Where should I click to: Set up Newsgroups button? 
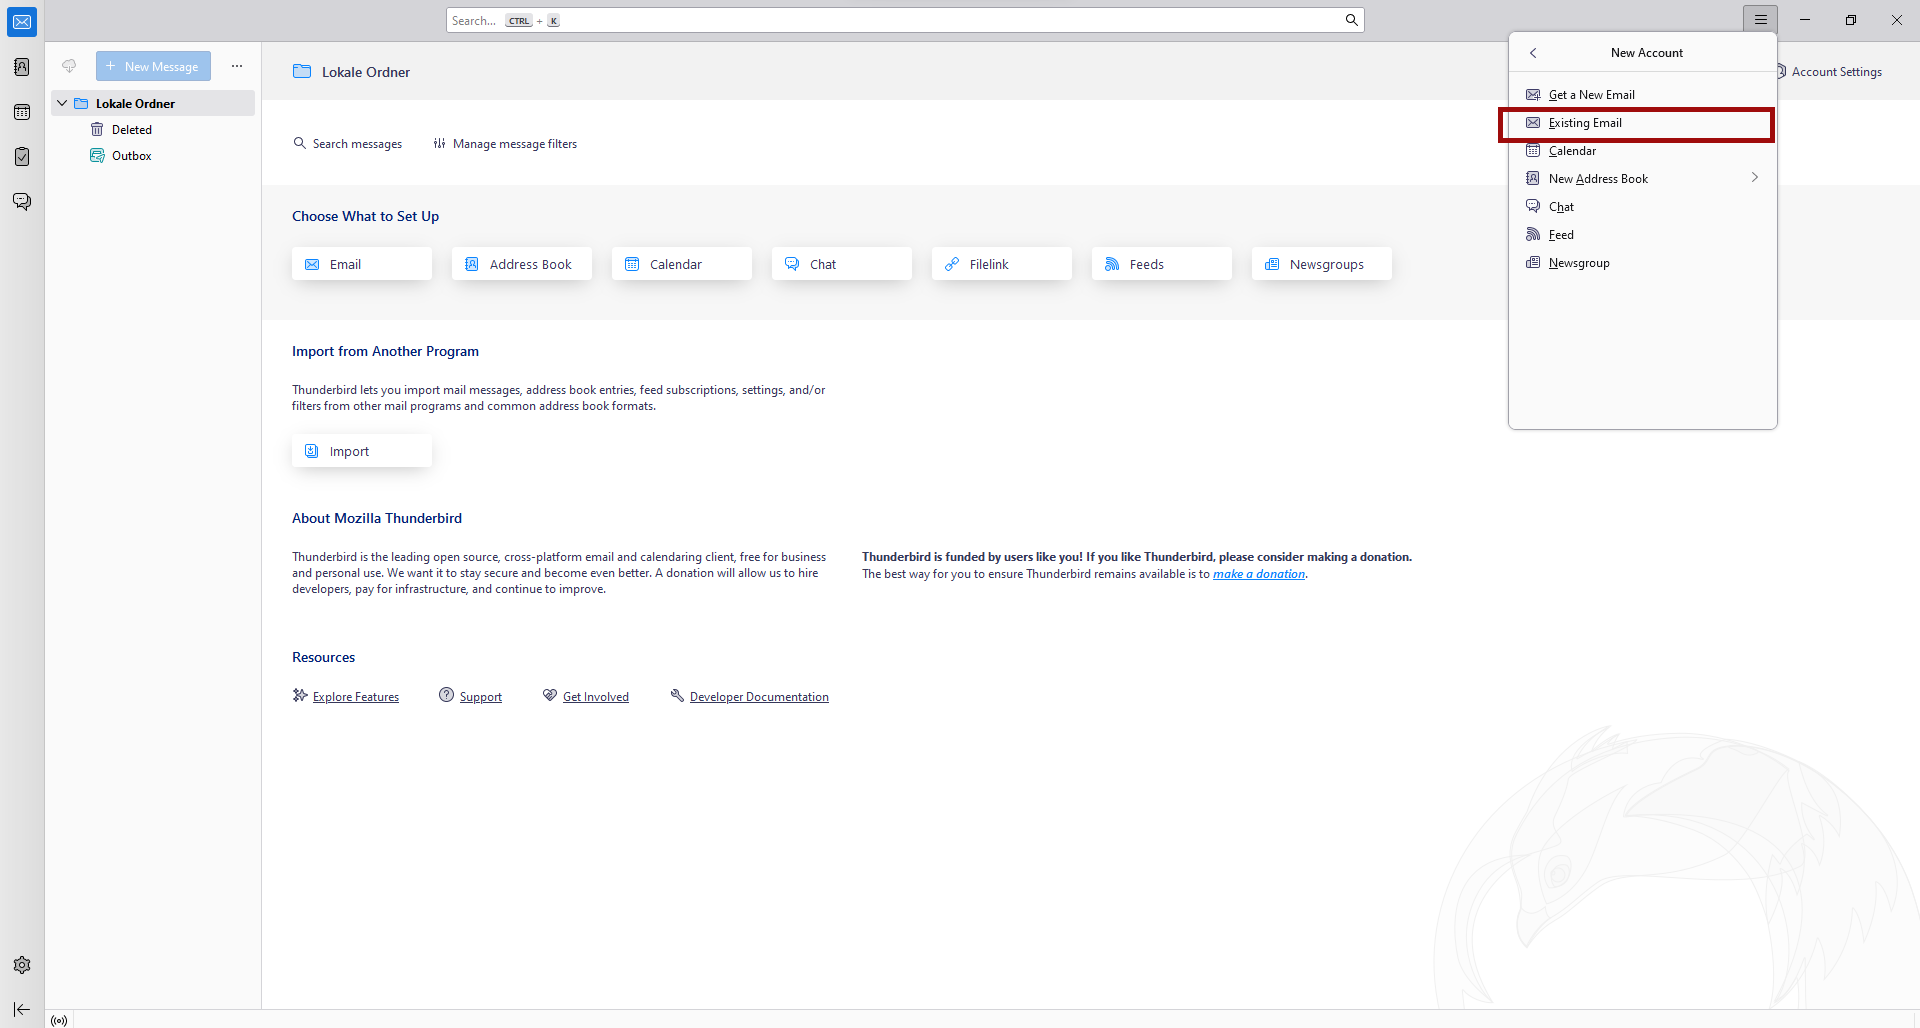pos(1322,264)
